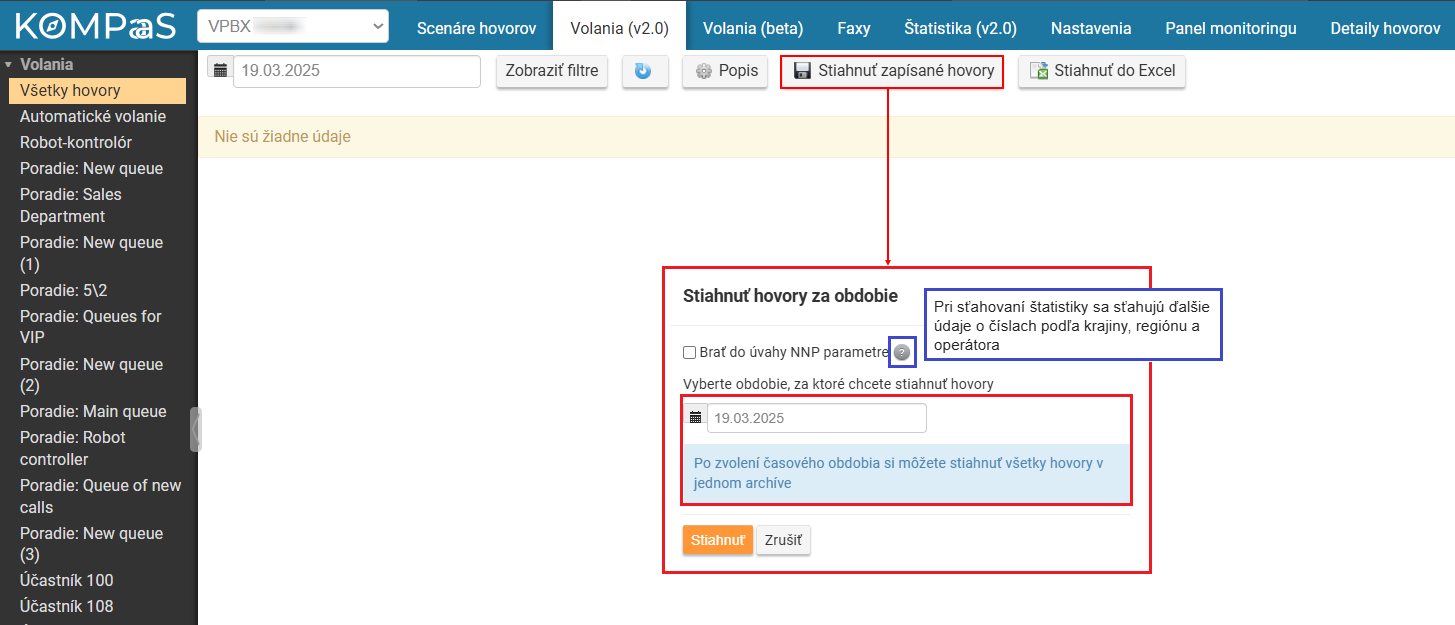The image size is (1455, 625).
Task: Click the 'Stiahnuť hovory za obdobie' heading
Action: click(x=790, y=296)
